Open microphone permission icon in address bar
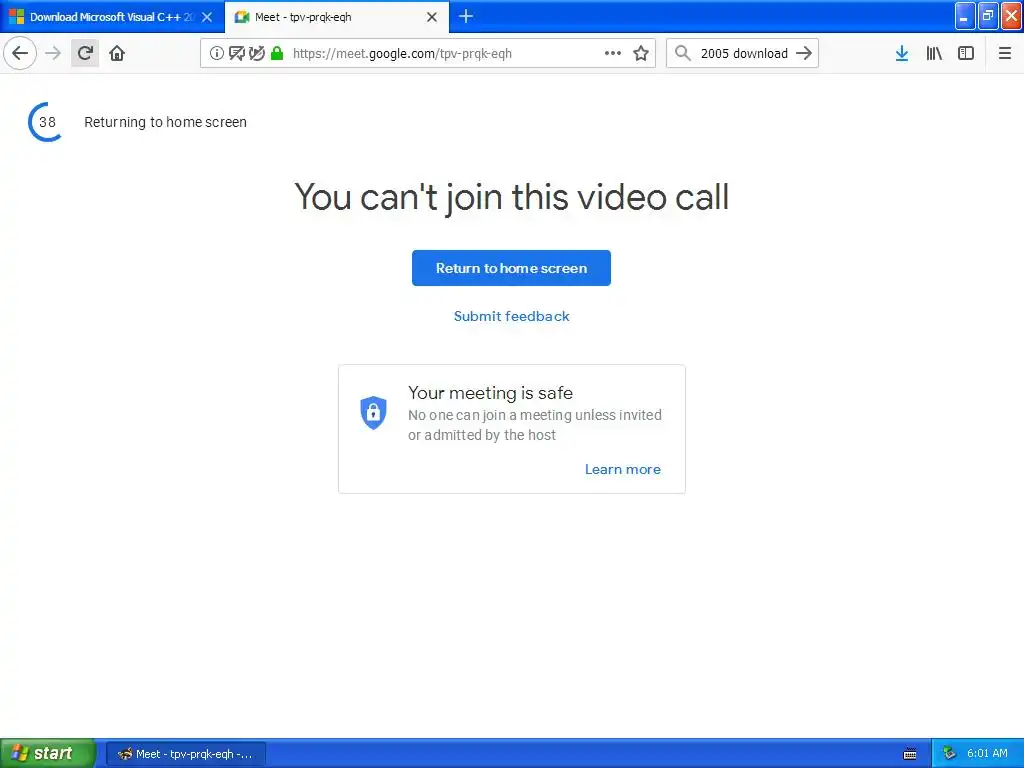The image size is (1024, 768). [x=257, y=54]
